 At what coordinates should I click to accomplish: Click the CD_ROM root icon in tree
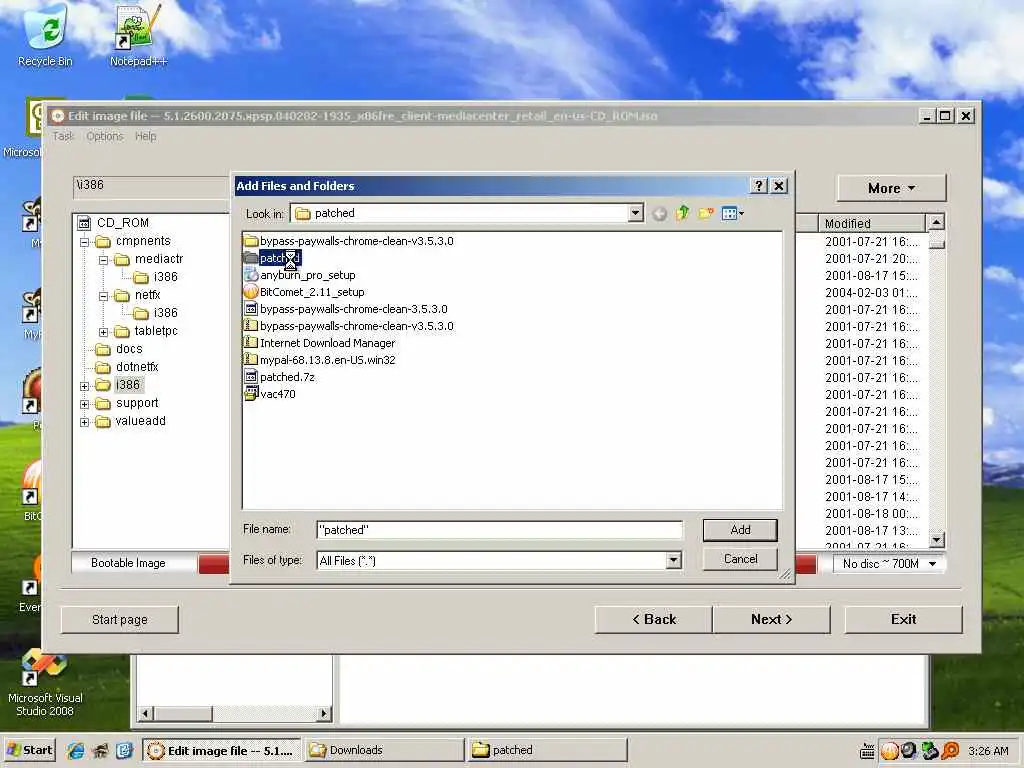84,223
